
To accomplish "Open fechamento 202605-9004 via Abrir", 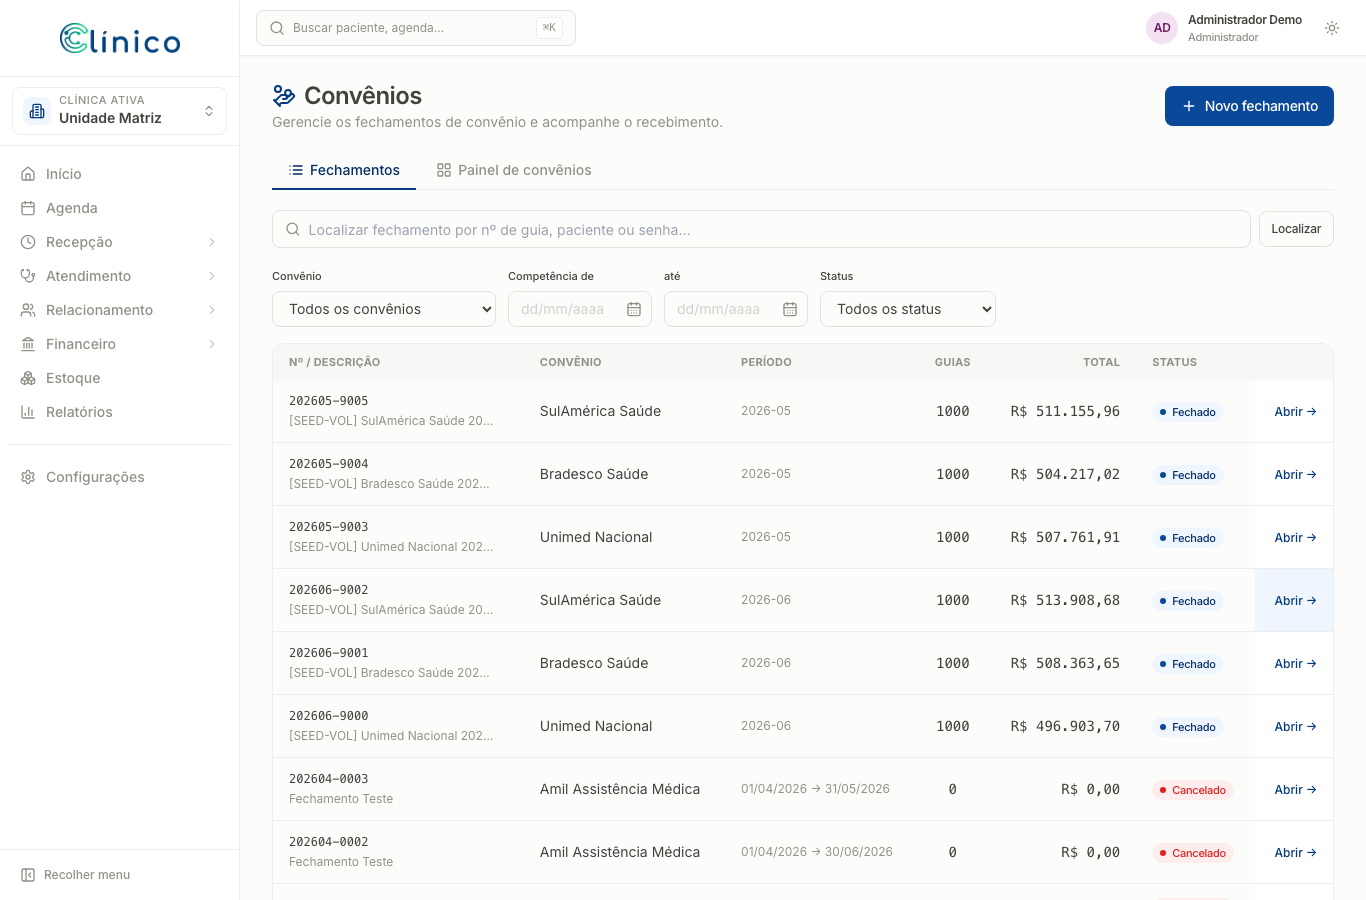I will (x=1295, y=475).
